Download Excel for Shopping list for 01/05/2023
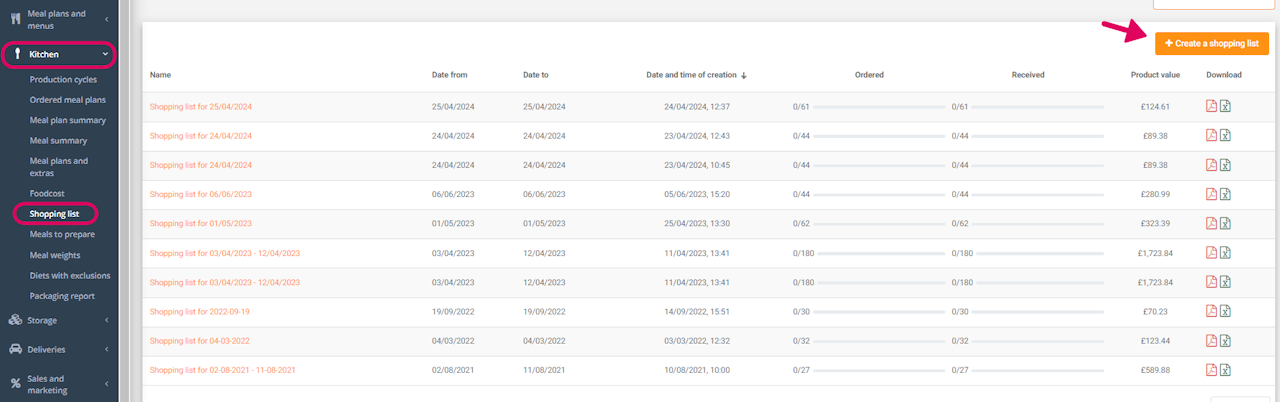 point(1225,223)
